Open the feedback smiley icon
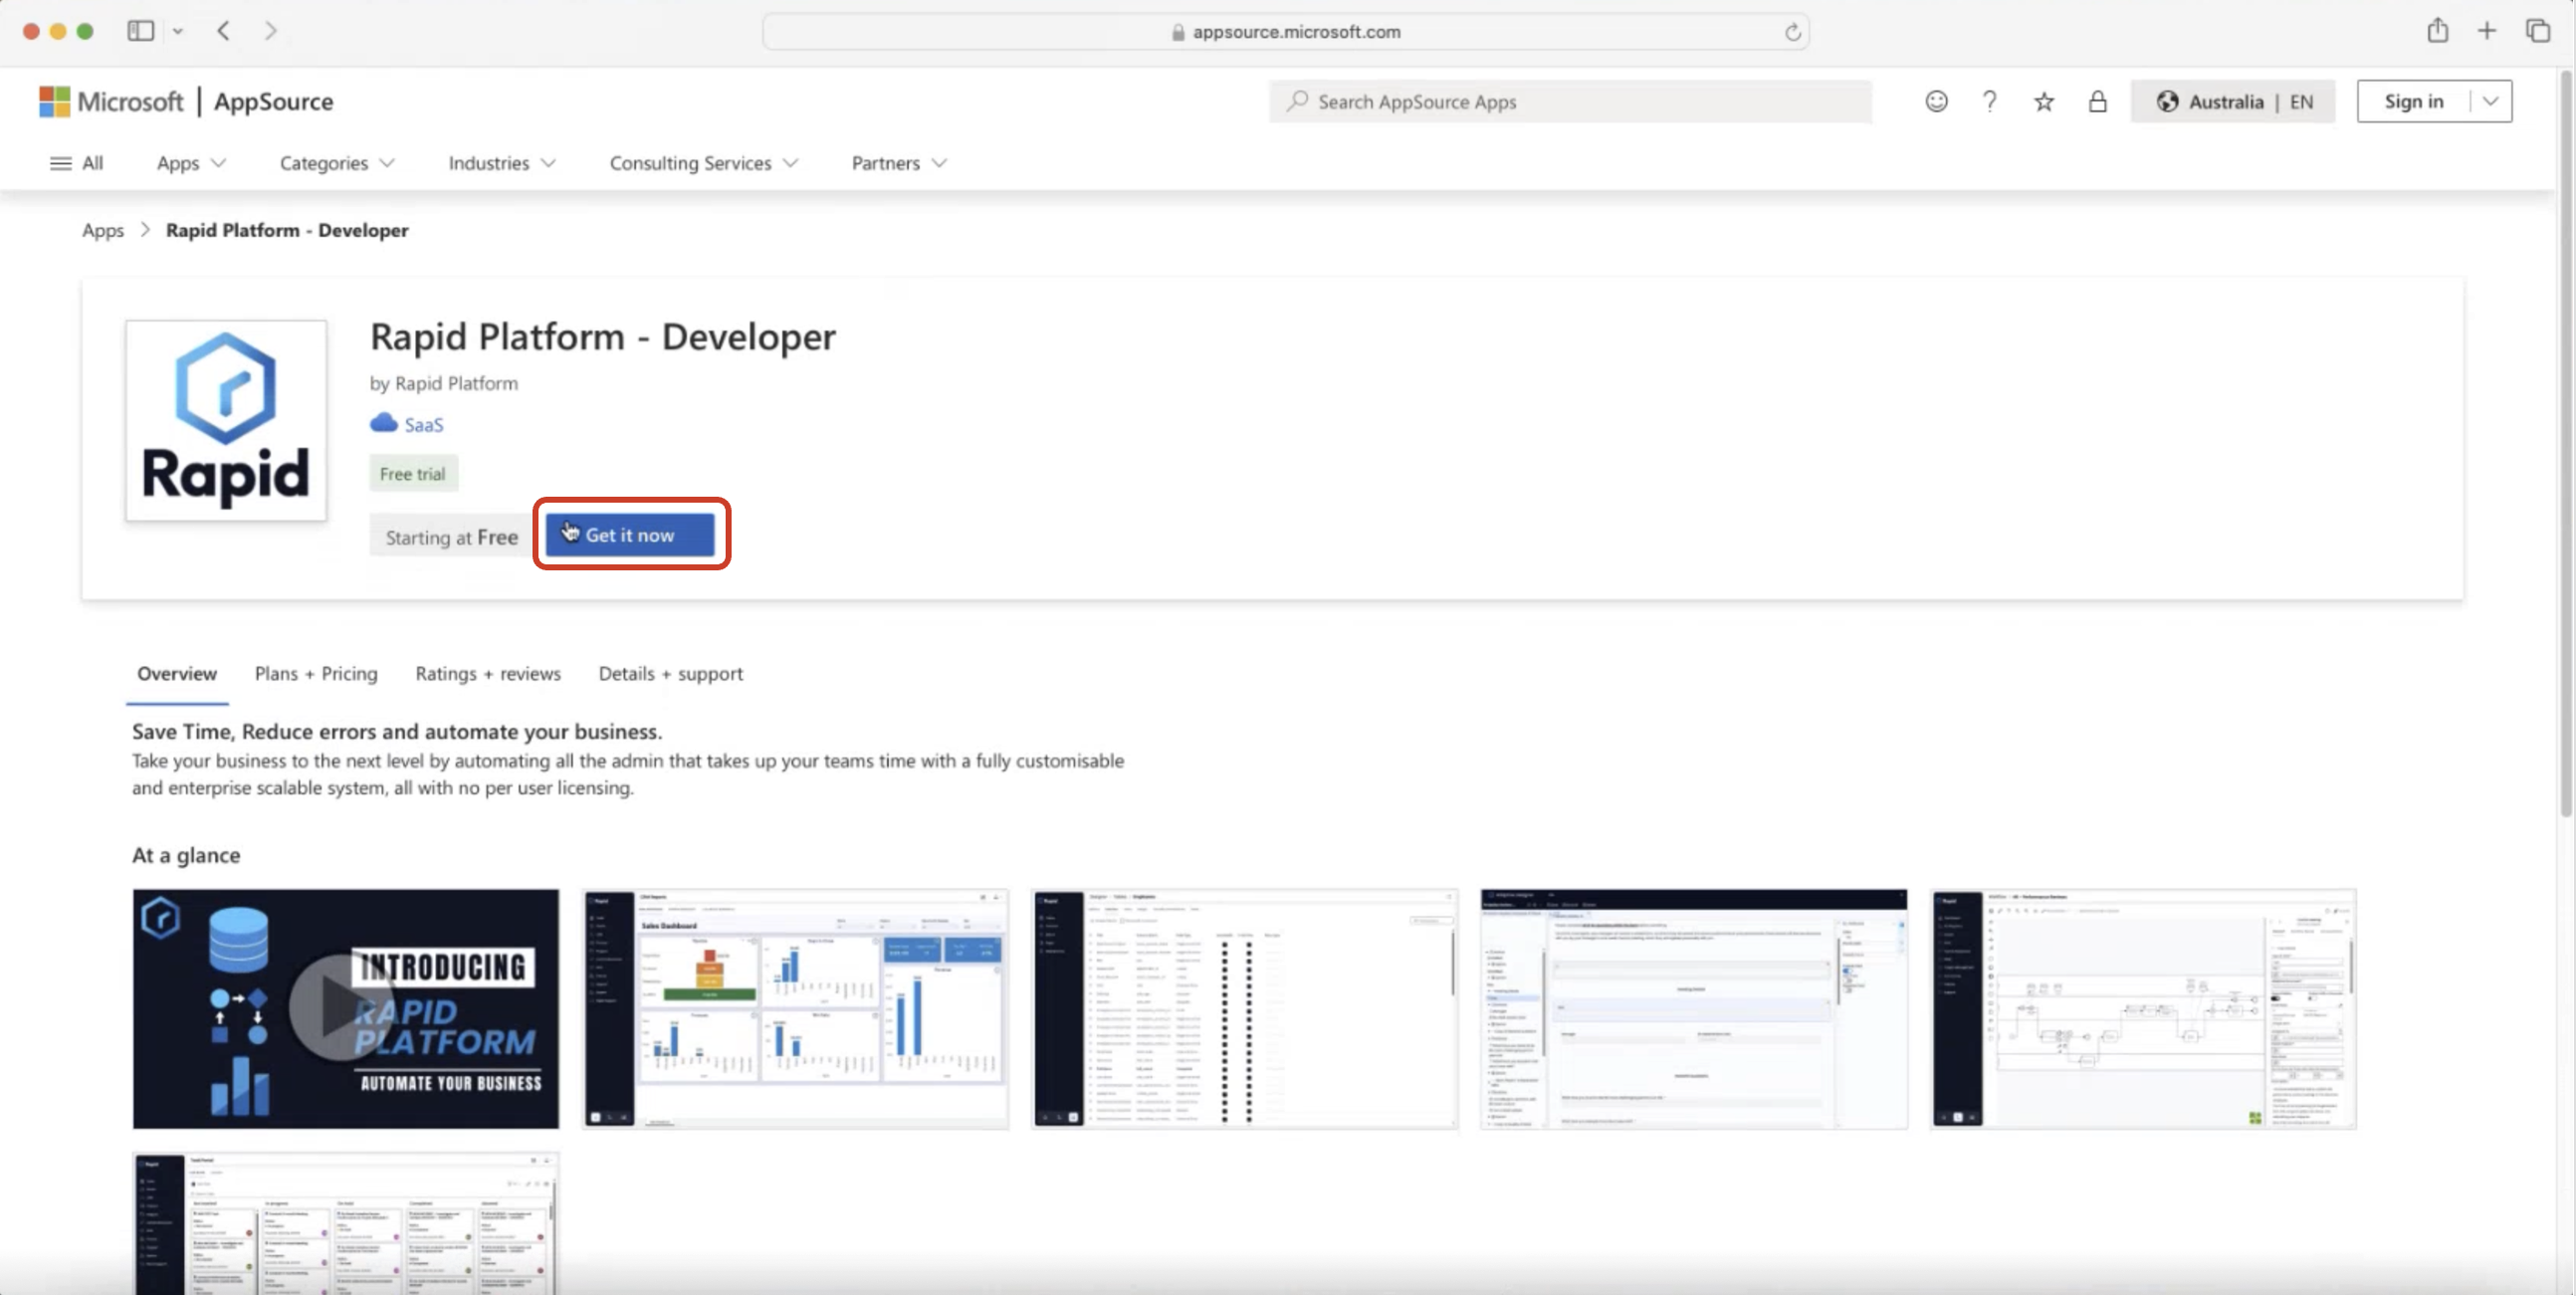This screenshot has width=2576, height=1296. coord(1936,101)
